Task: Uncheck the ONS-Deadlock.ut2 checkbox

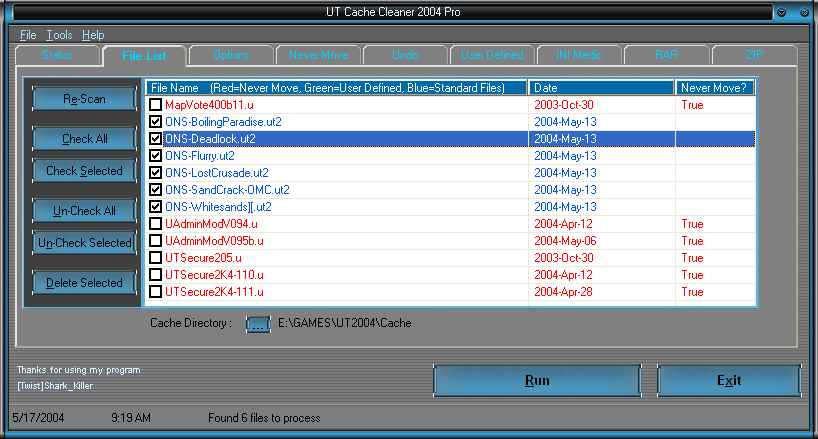Action: pos(155,139)
